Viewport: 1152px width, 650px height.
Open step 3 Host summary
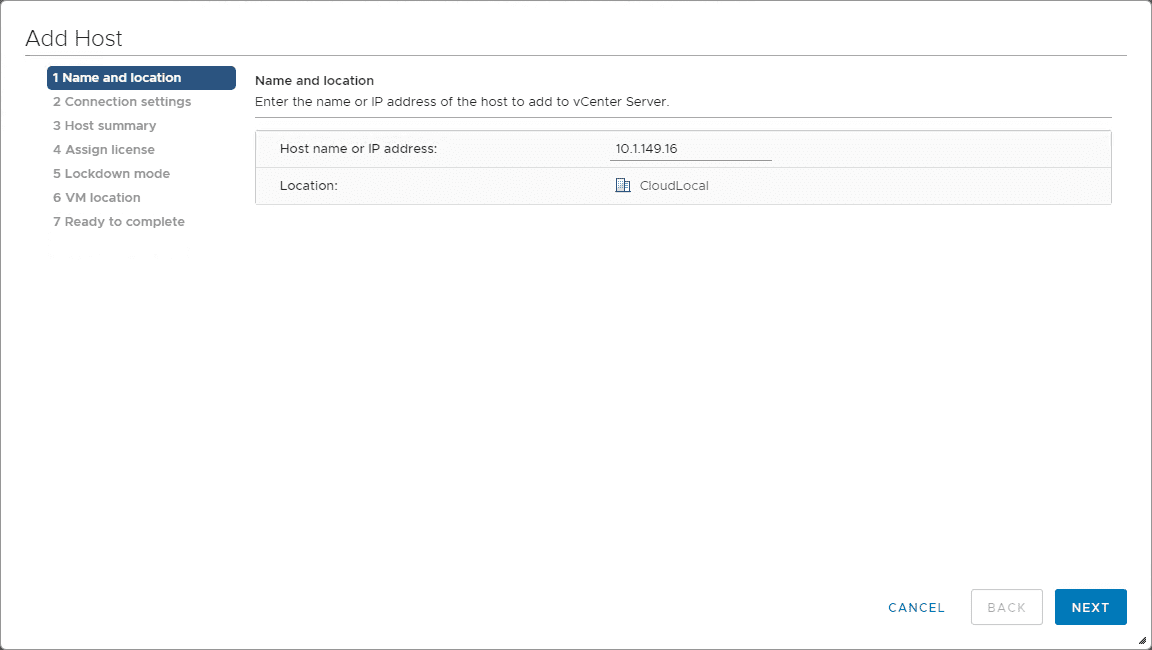(105, 126)
